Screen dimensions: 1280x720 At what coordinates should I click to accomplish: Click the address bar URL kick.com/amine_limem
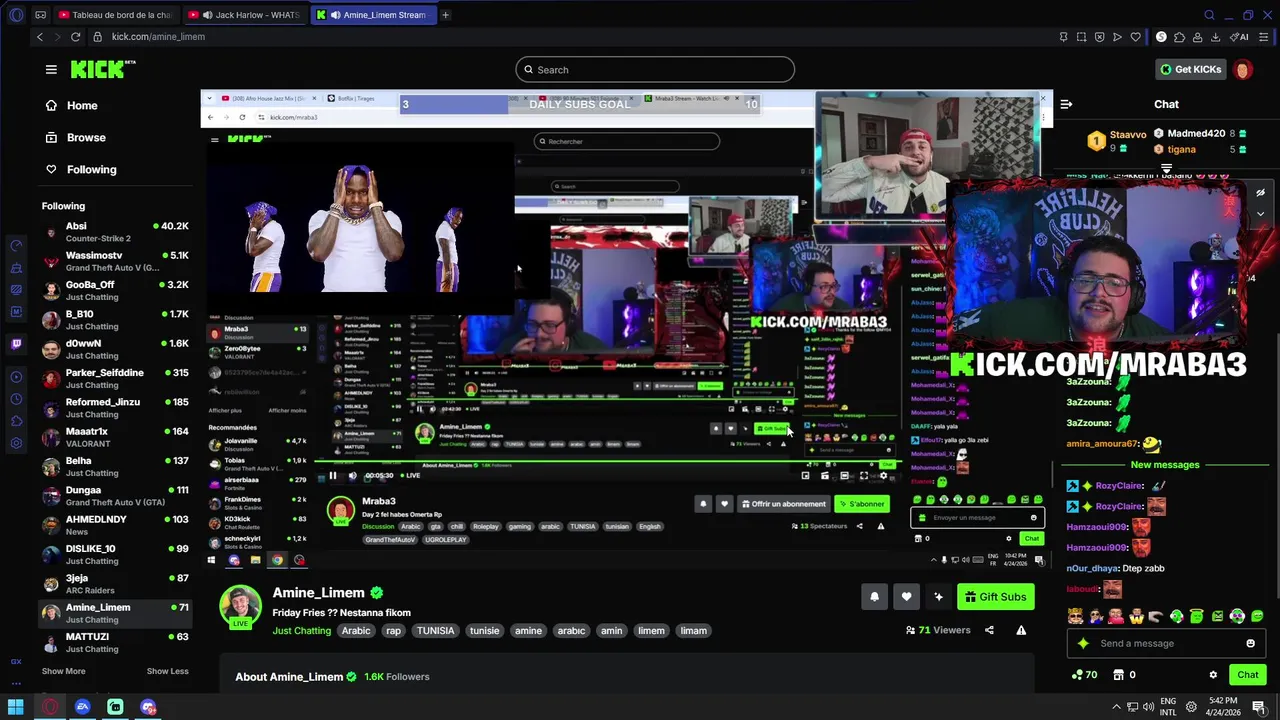pos(158,37)
